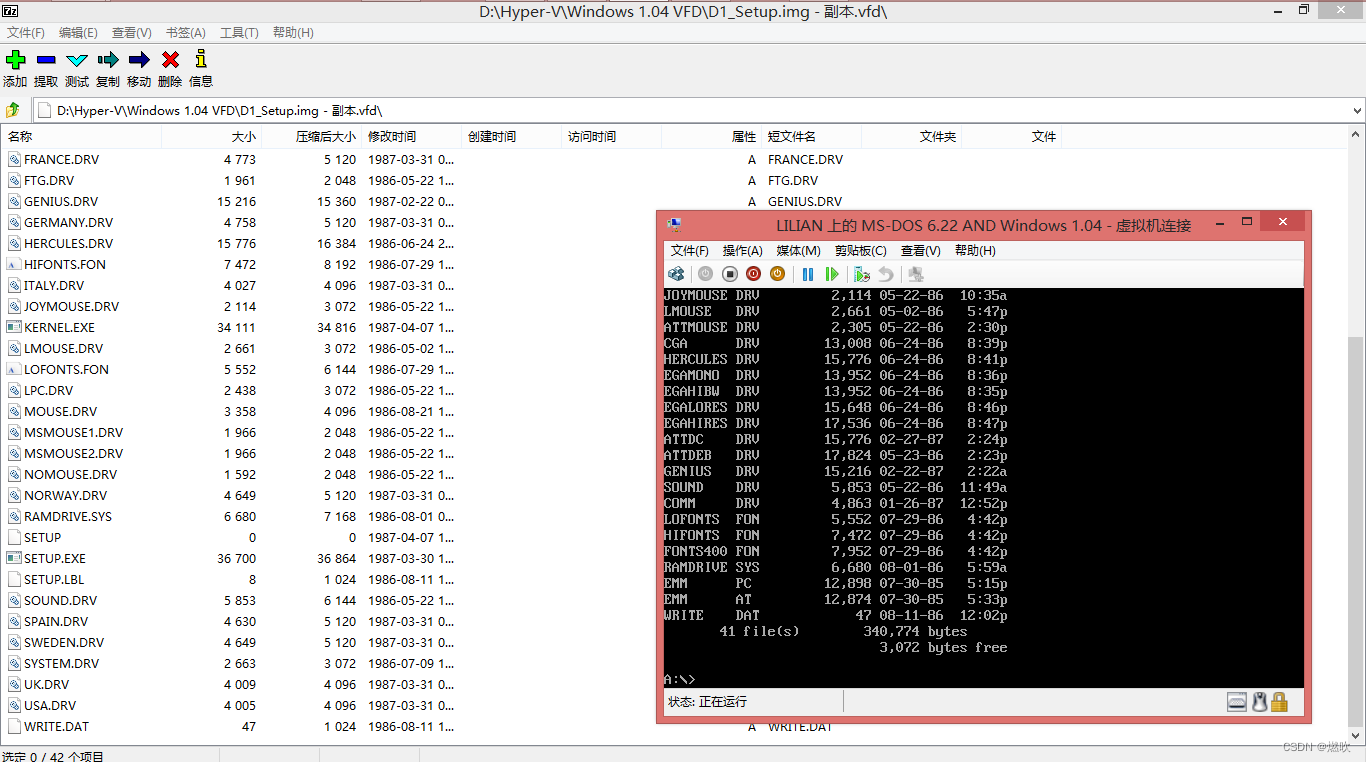Click the Ctrl+Alt+Del icon in VM toolbar
The width and height of the screenshot is (1366, 762).
click(677, 274)
